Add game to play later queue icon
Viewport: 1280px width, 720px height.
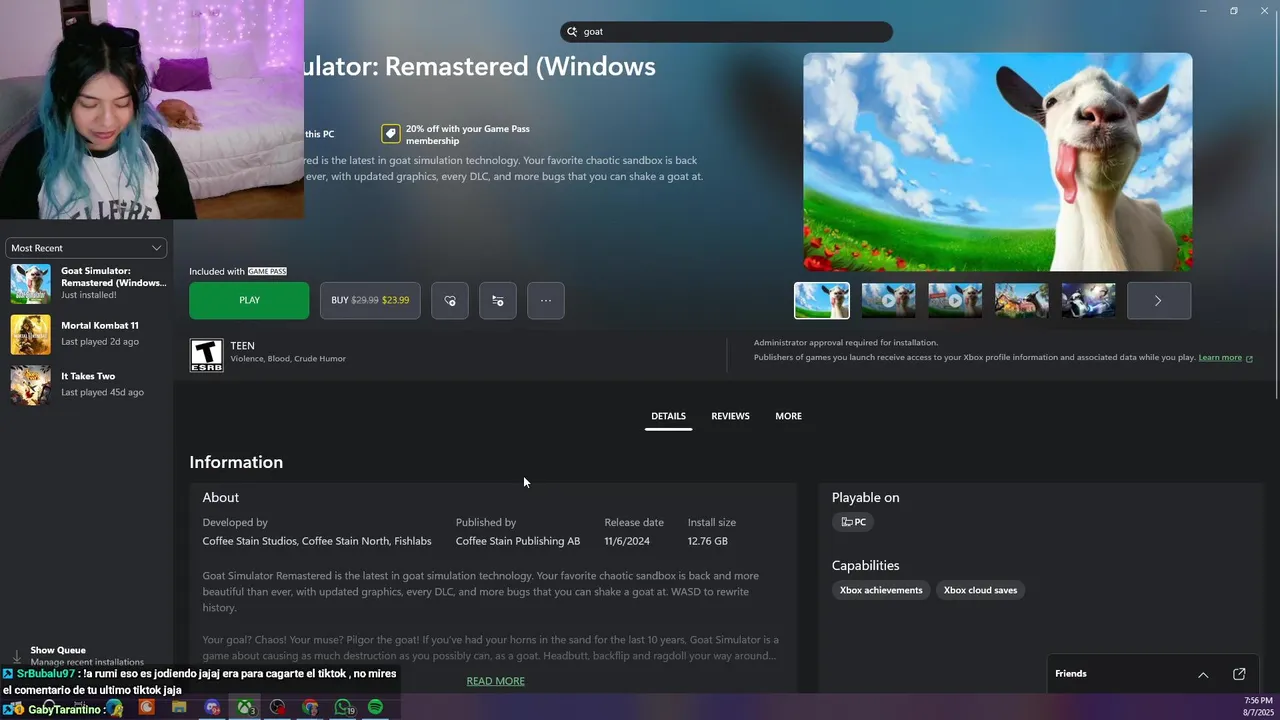(x=498, y=300)
